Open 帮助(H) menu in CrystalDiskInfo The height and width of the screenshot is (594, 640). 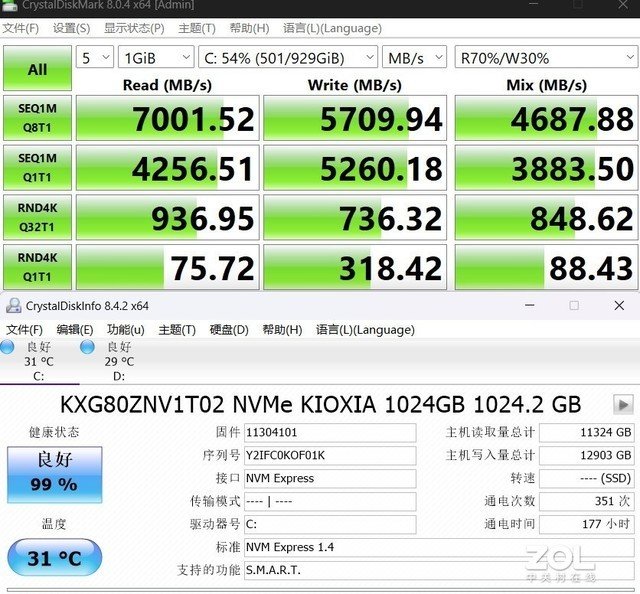(x=282, y=329)
